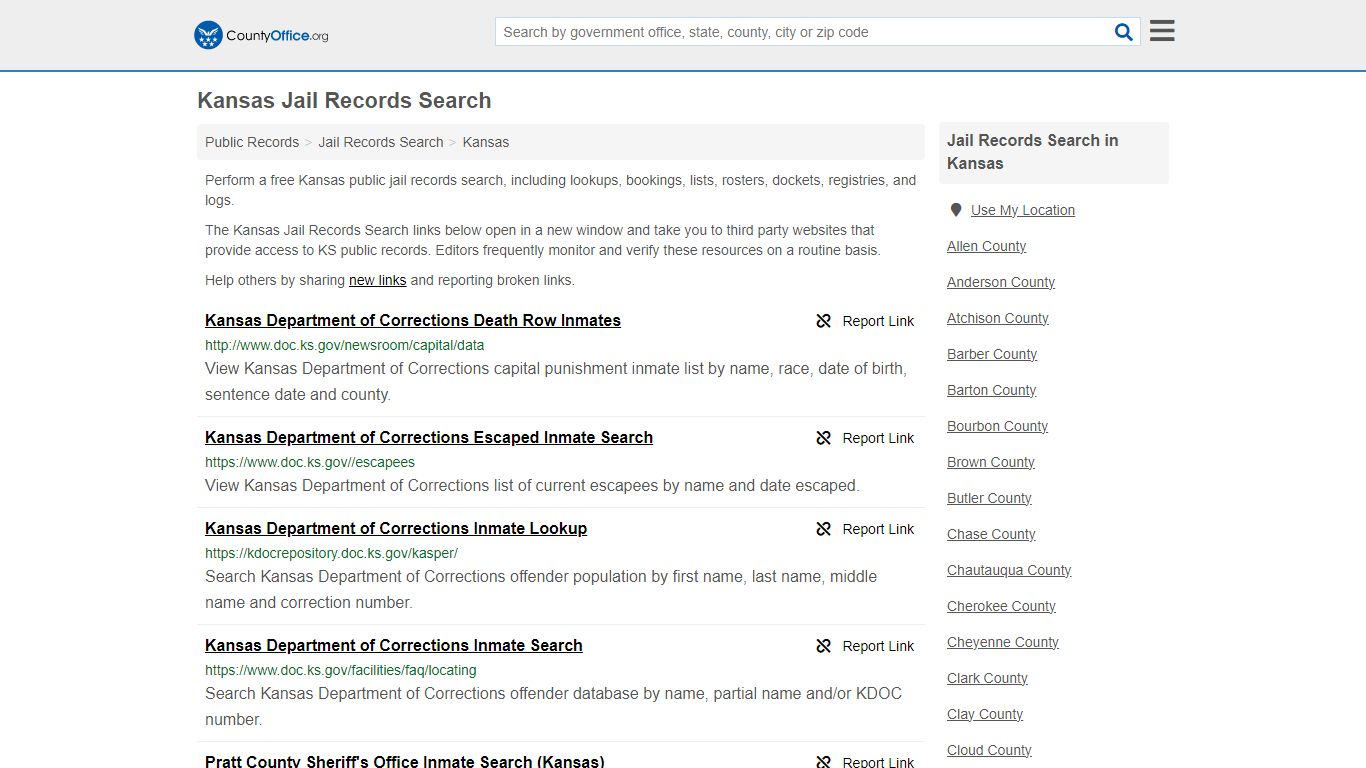Click the location pin icon

(956, 210)
